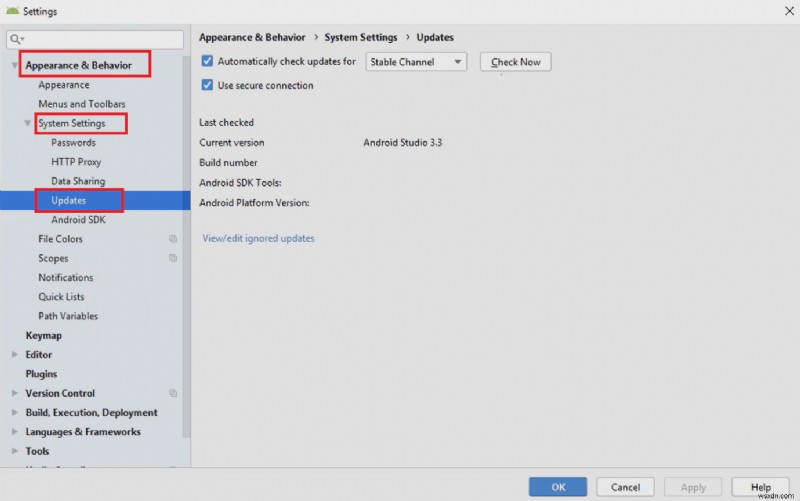The height and width of the screenshot is (501, 800).
Task: Toggle Automatically check updates for checkbox
Action: click(x=207, y=61)
